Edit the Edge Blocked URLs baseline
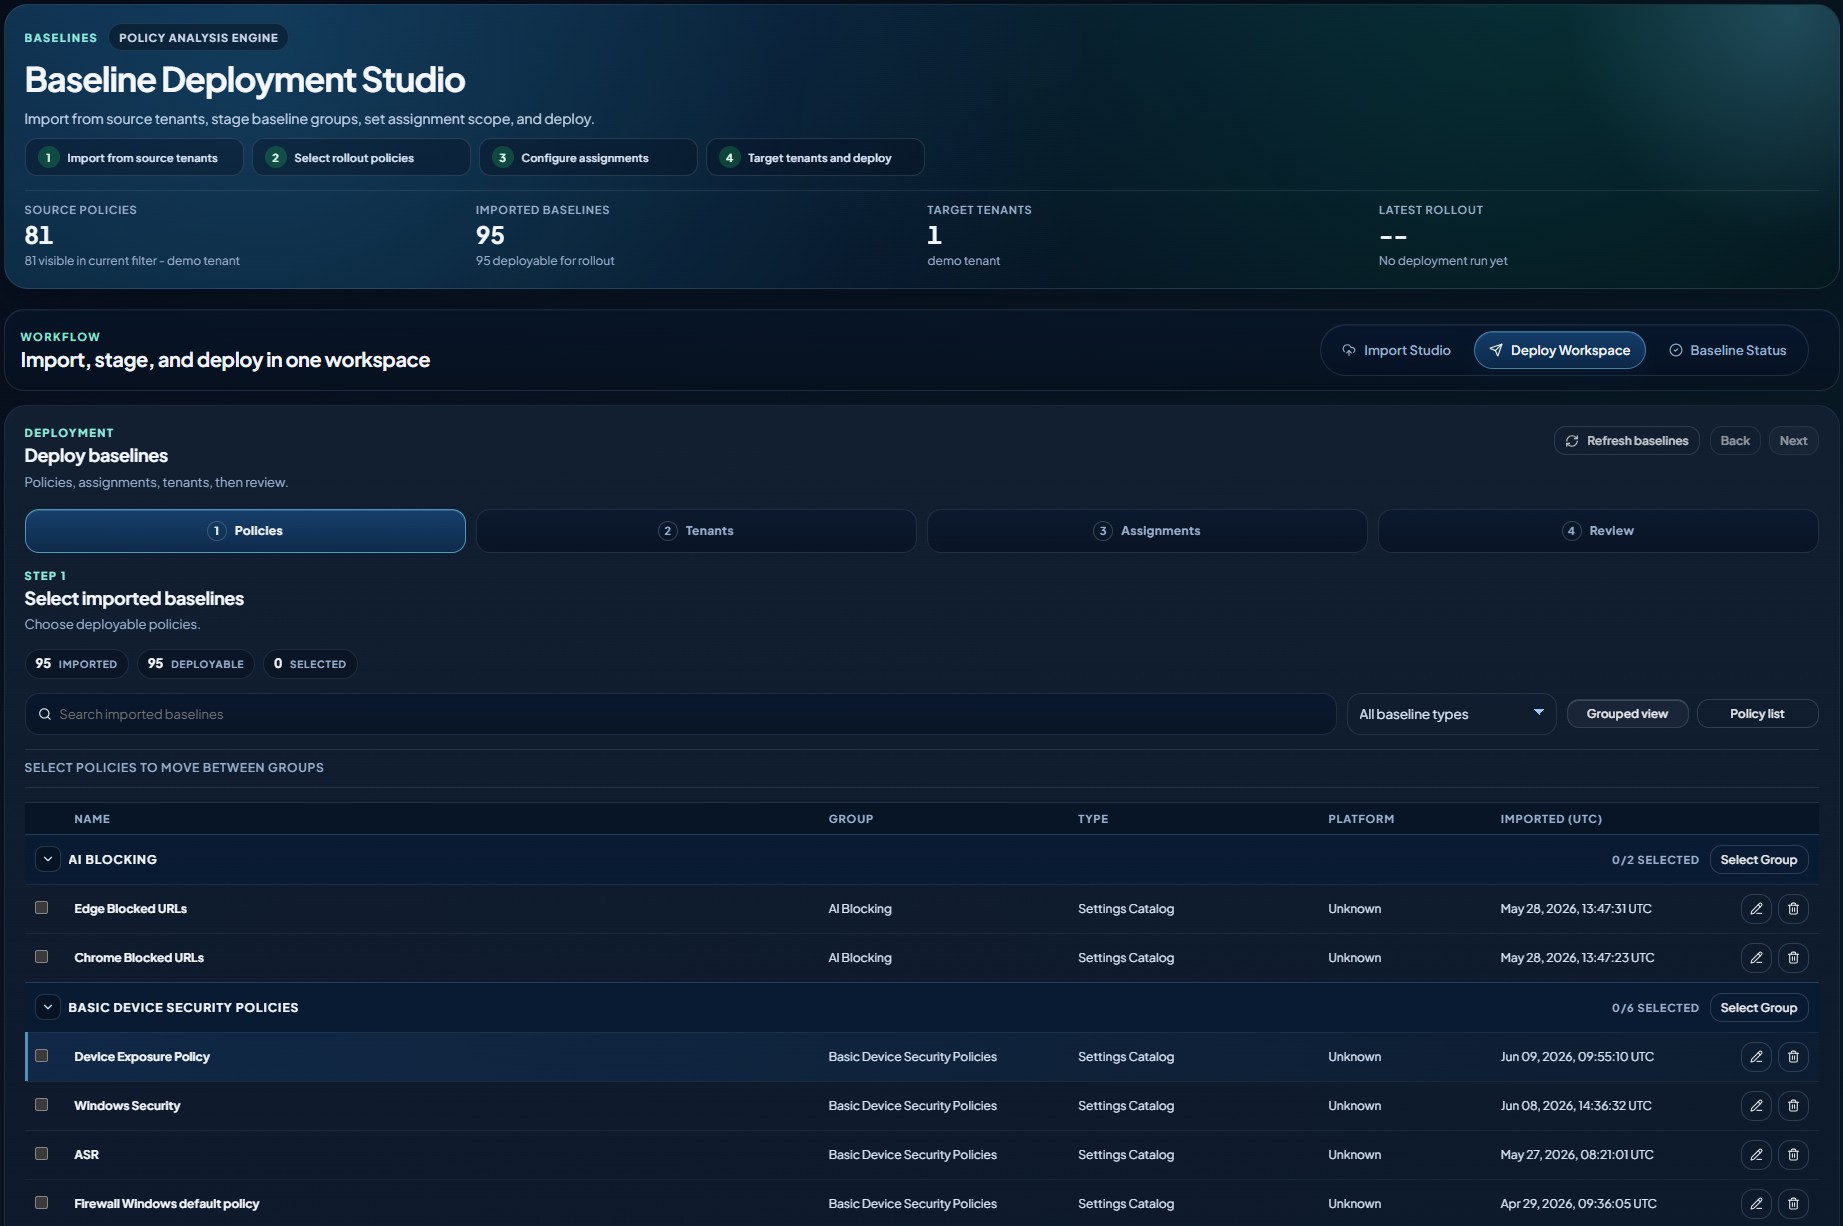Image resolution: width=1843 pixels, height=1226 pixels. pyautogui.click(x=1756, y=909)
